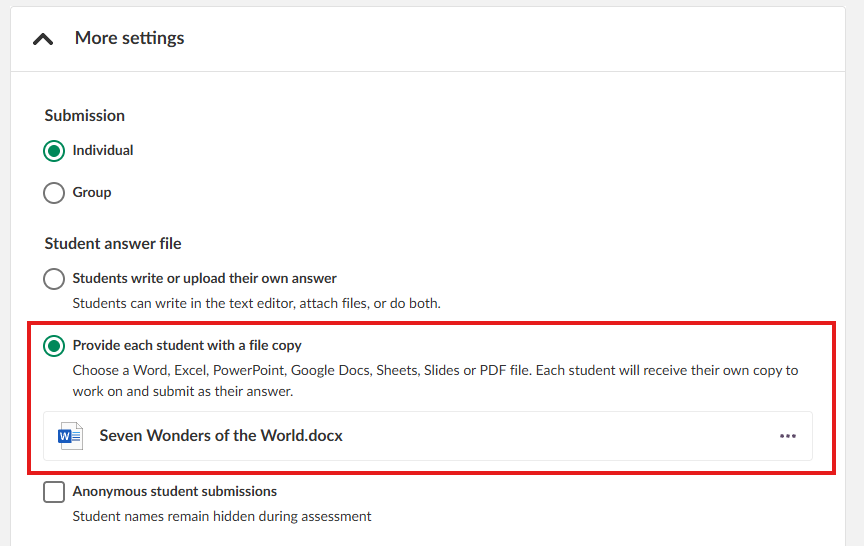The image size is (864, 546).
Task: Select Provide each student with a file copy
Action: coord(54,346)
